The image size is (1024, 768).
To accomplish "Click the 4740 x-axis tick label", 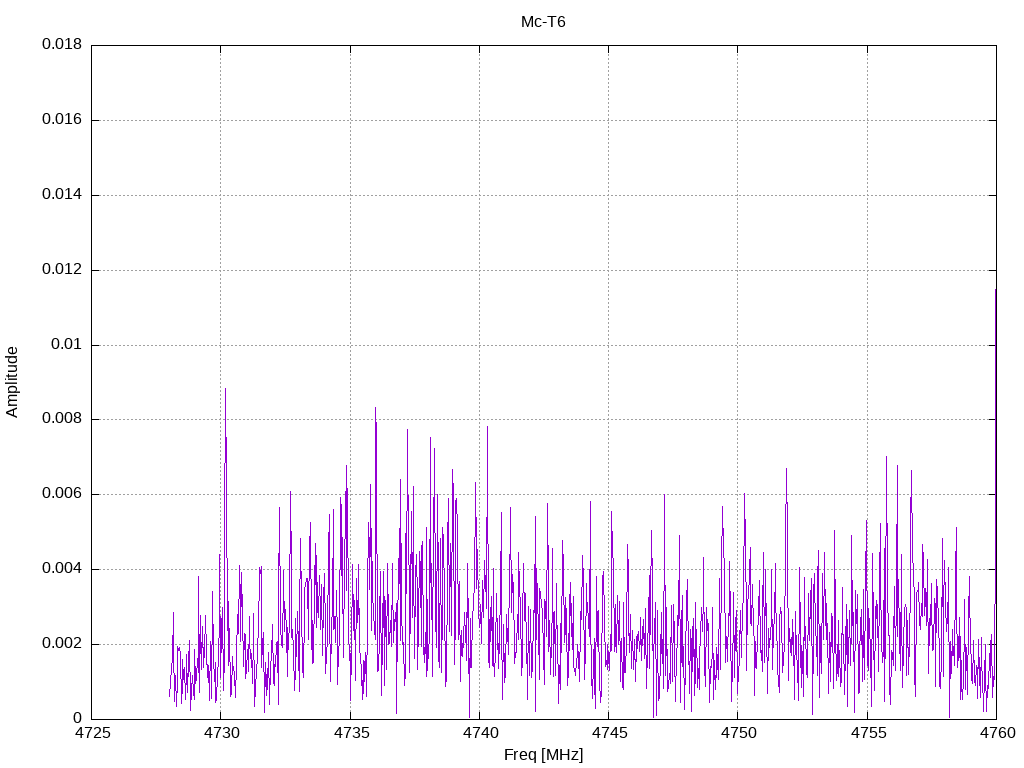I will 479,733.
